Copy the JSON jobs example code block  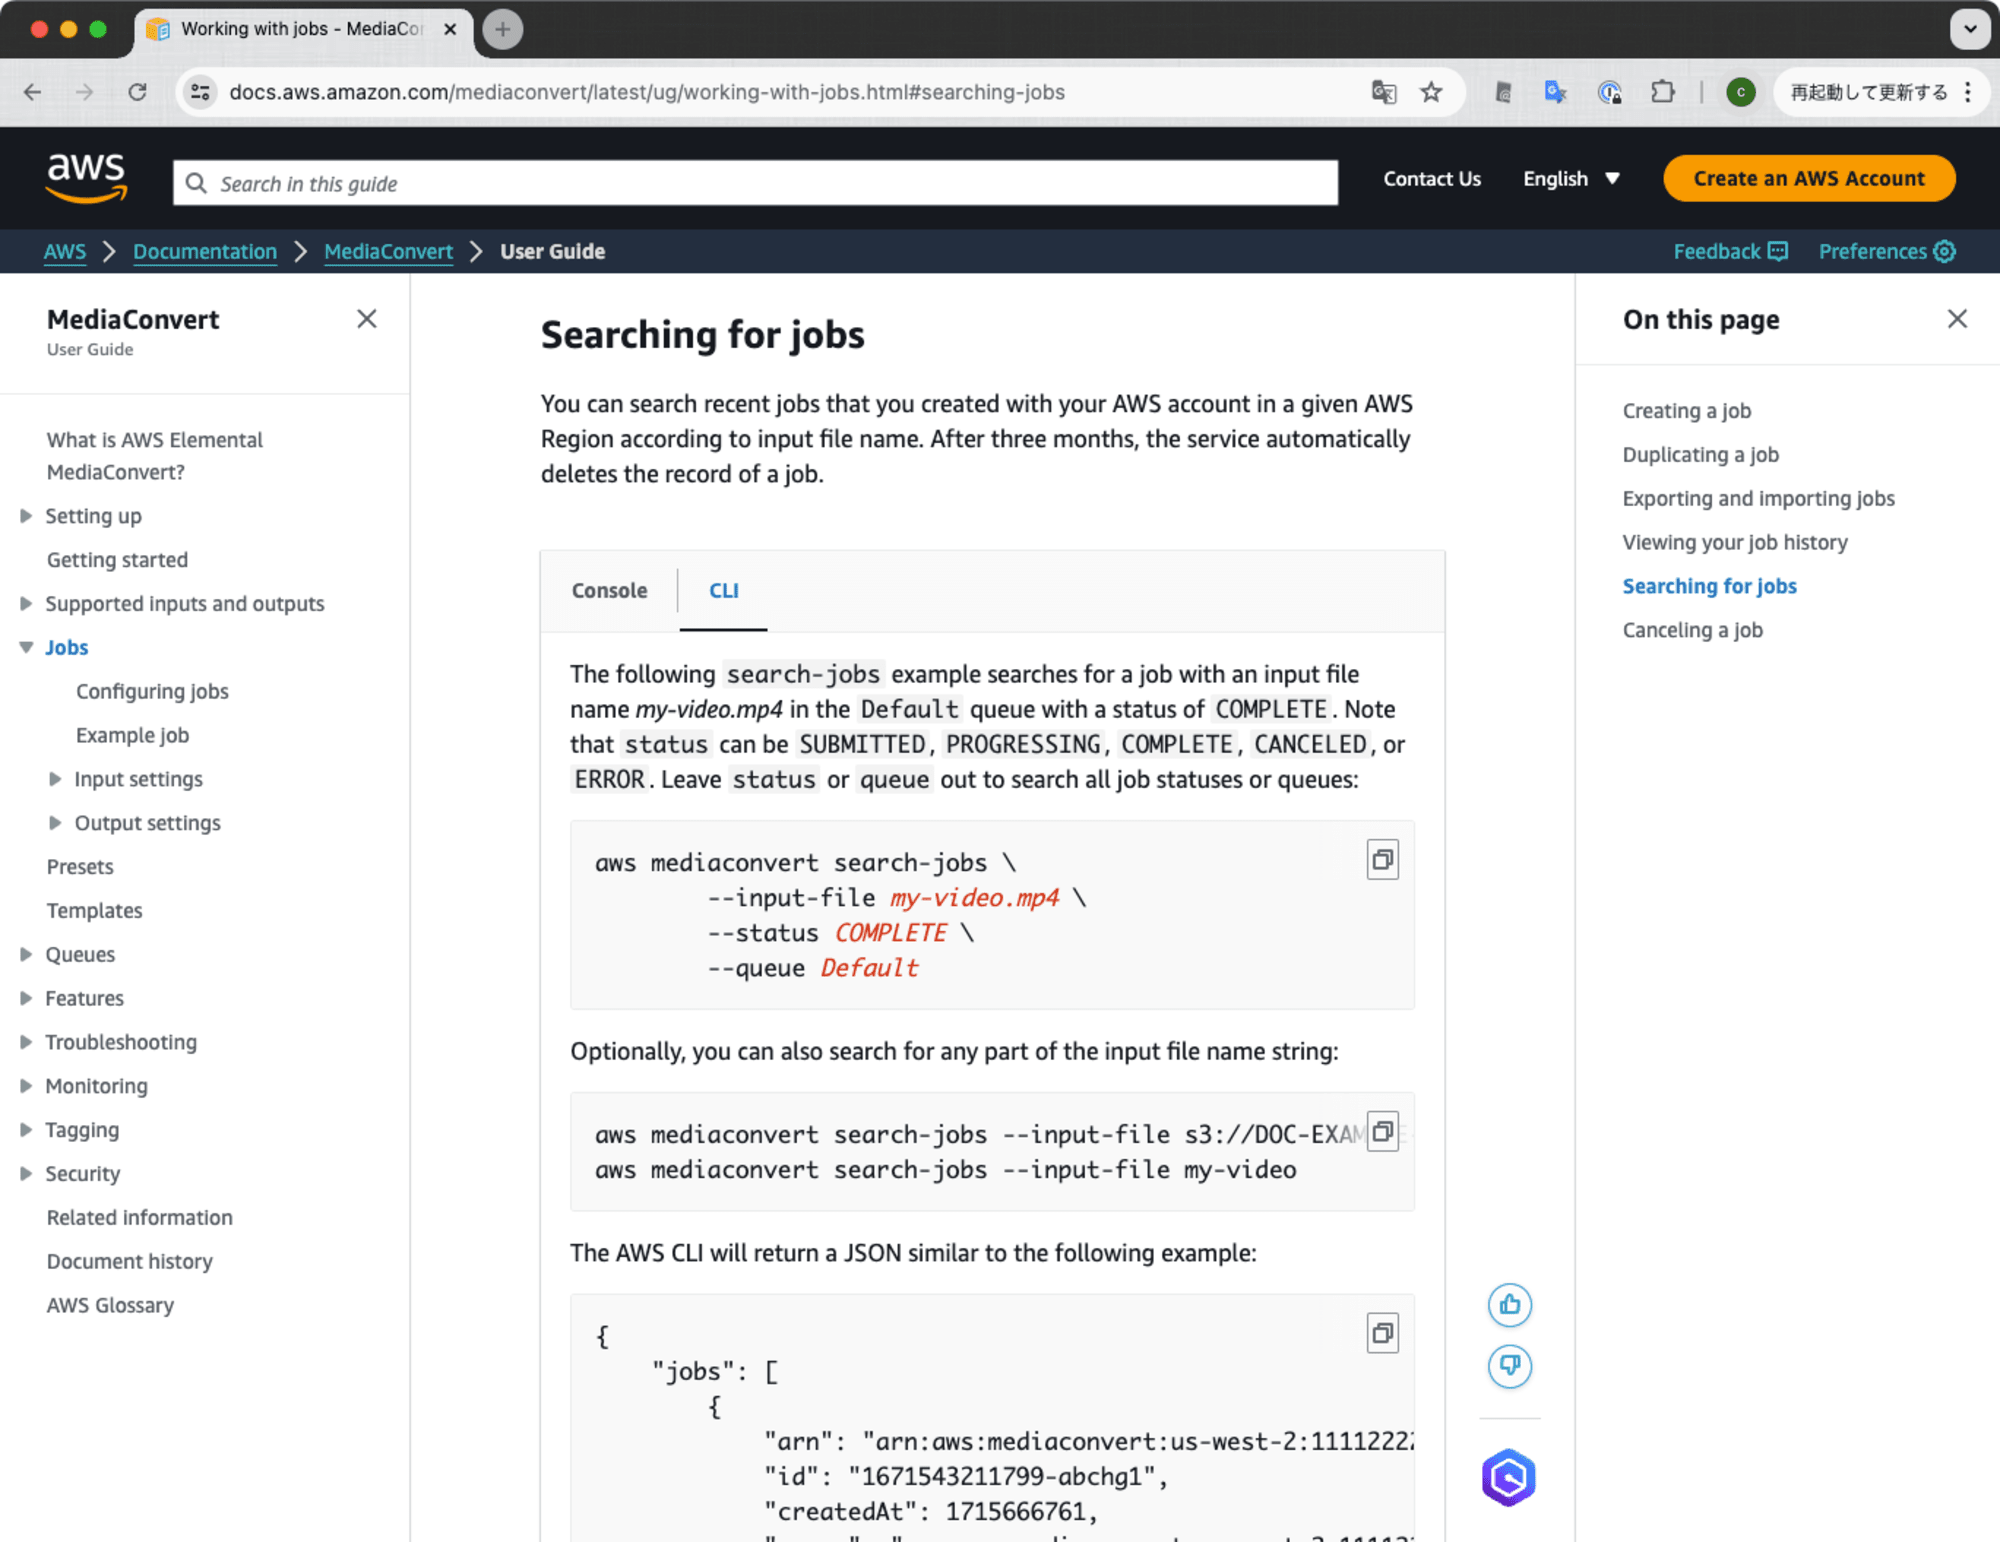coord(1382,1333)
